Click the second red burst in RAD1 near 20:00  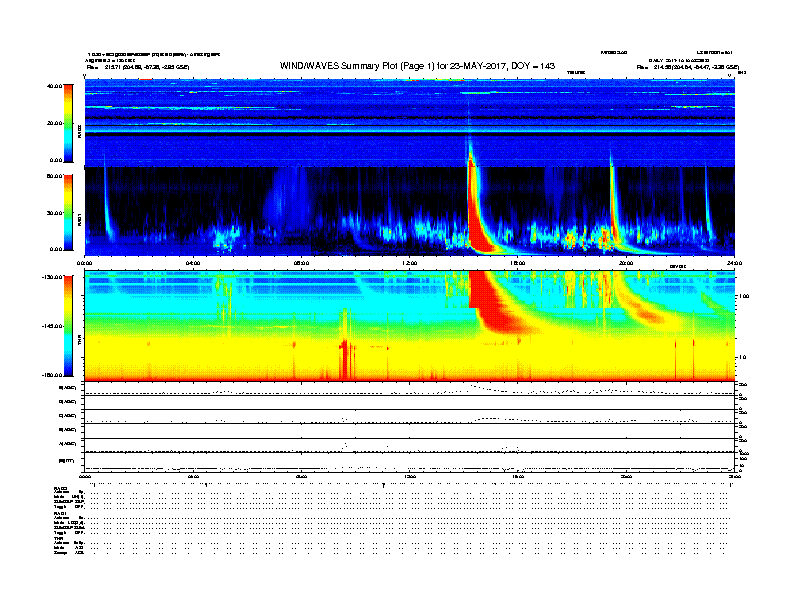coord(614,207)
